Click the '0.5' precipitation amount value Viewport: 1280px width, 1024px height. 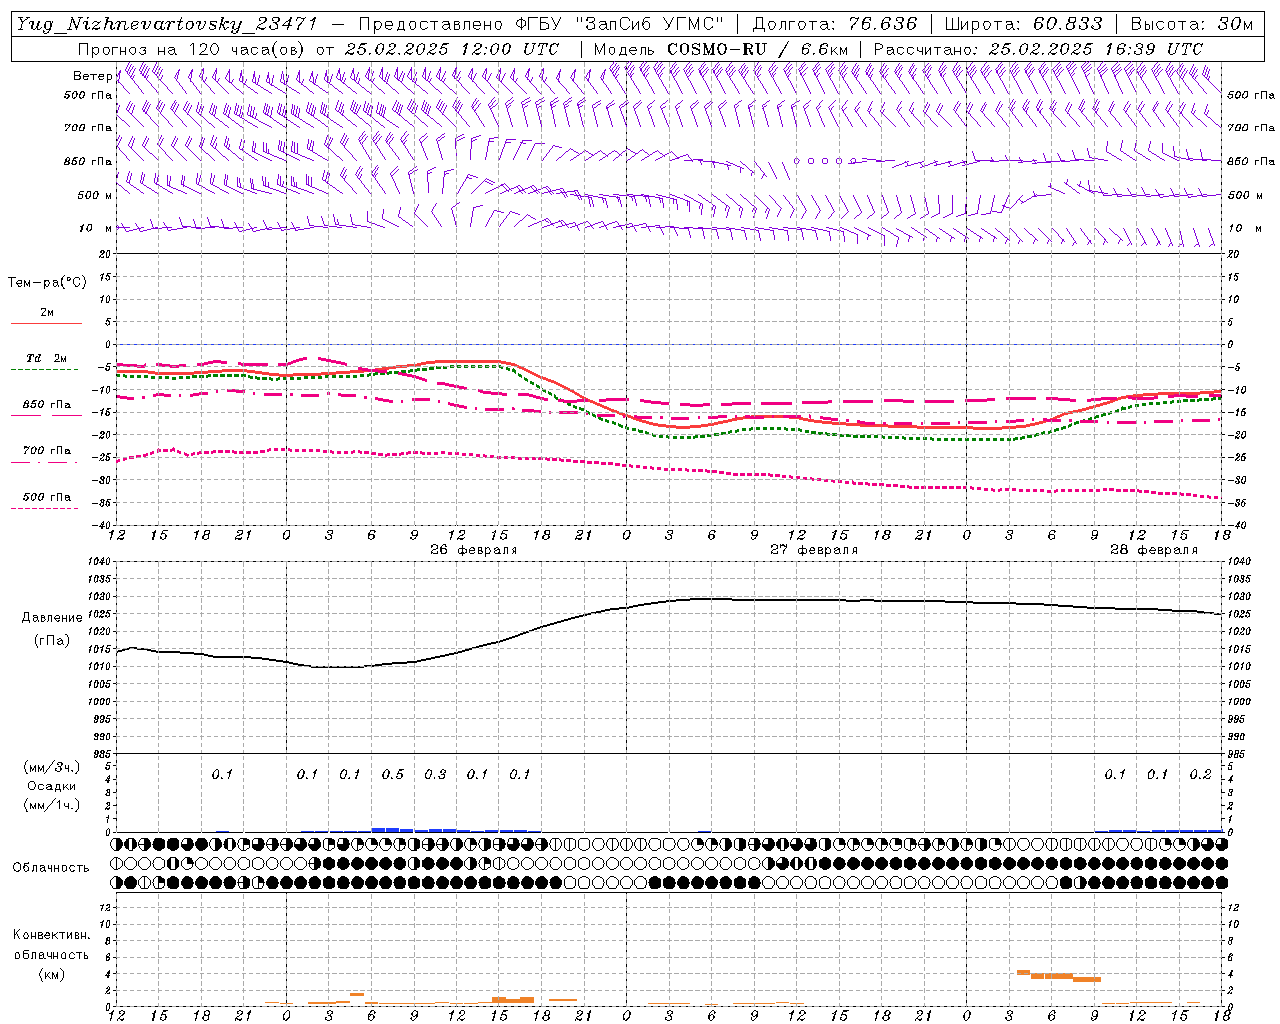click(x=392, y=774)
